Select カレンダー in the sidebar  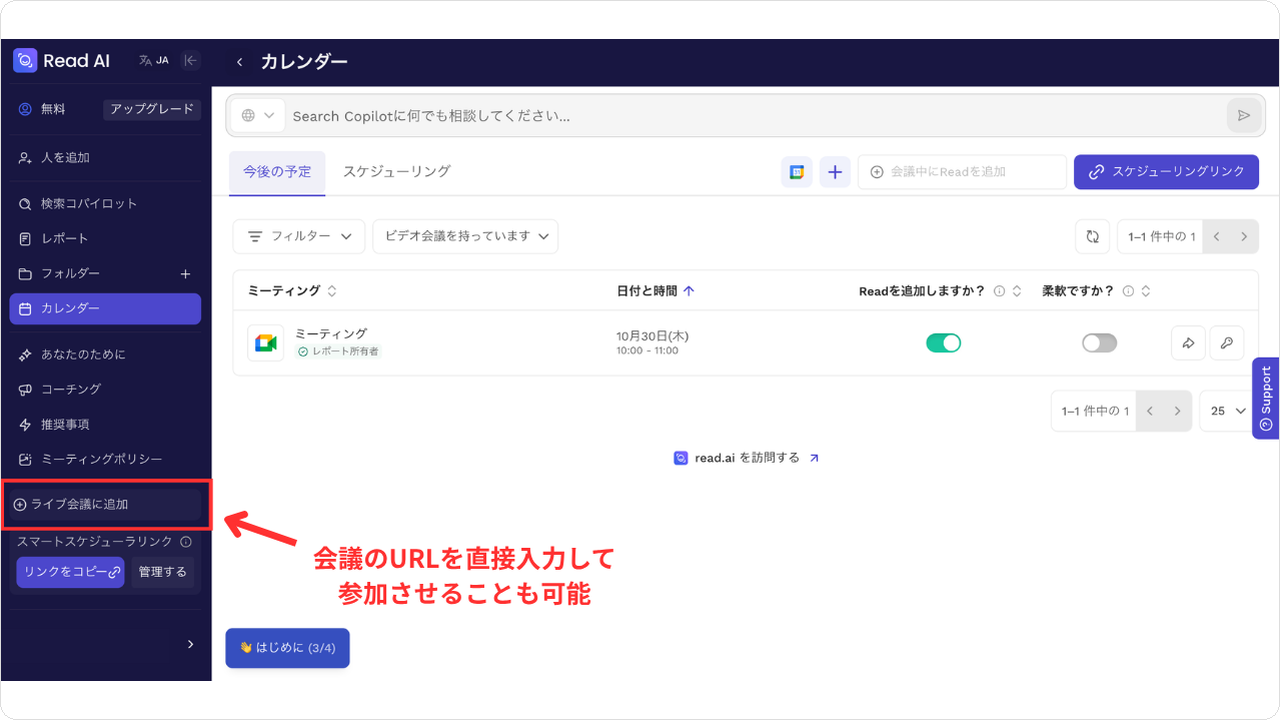pos(105,309)
